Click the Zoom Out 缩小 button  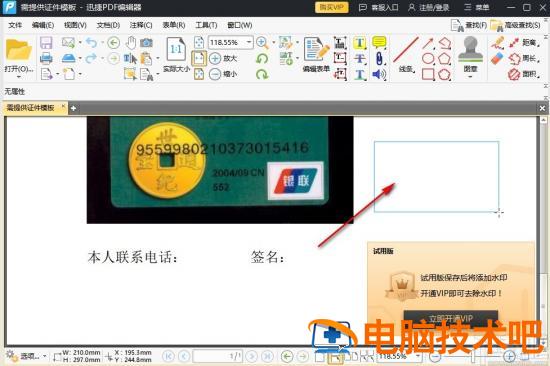click(223, 74)
